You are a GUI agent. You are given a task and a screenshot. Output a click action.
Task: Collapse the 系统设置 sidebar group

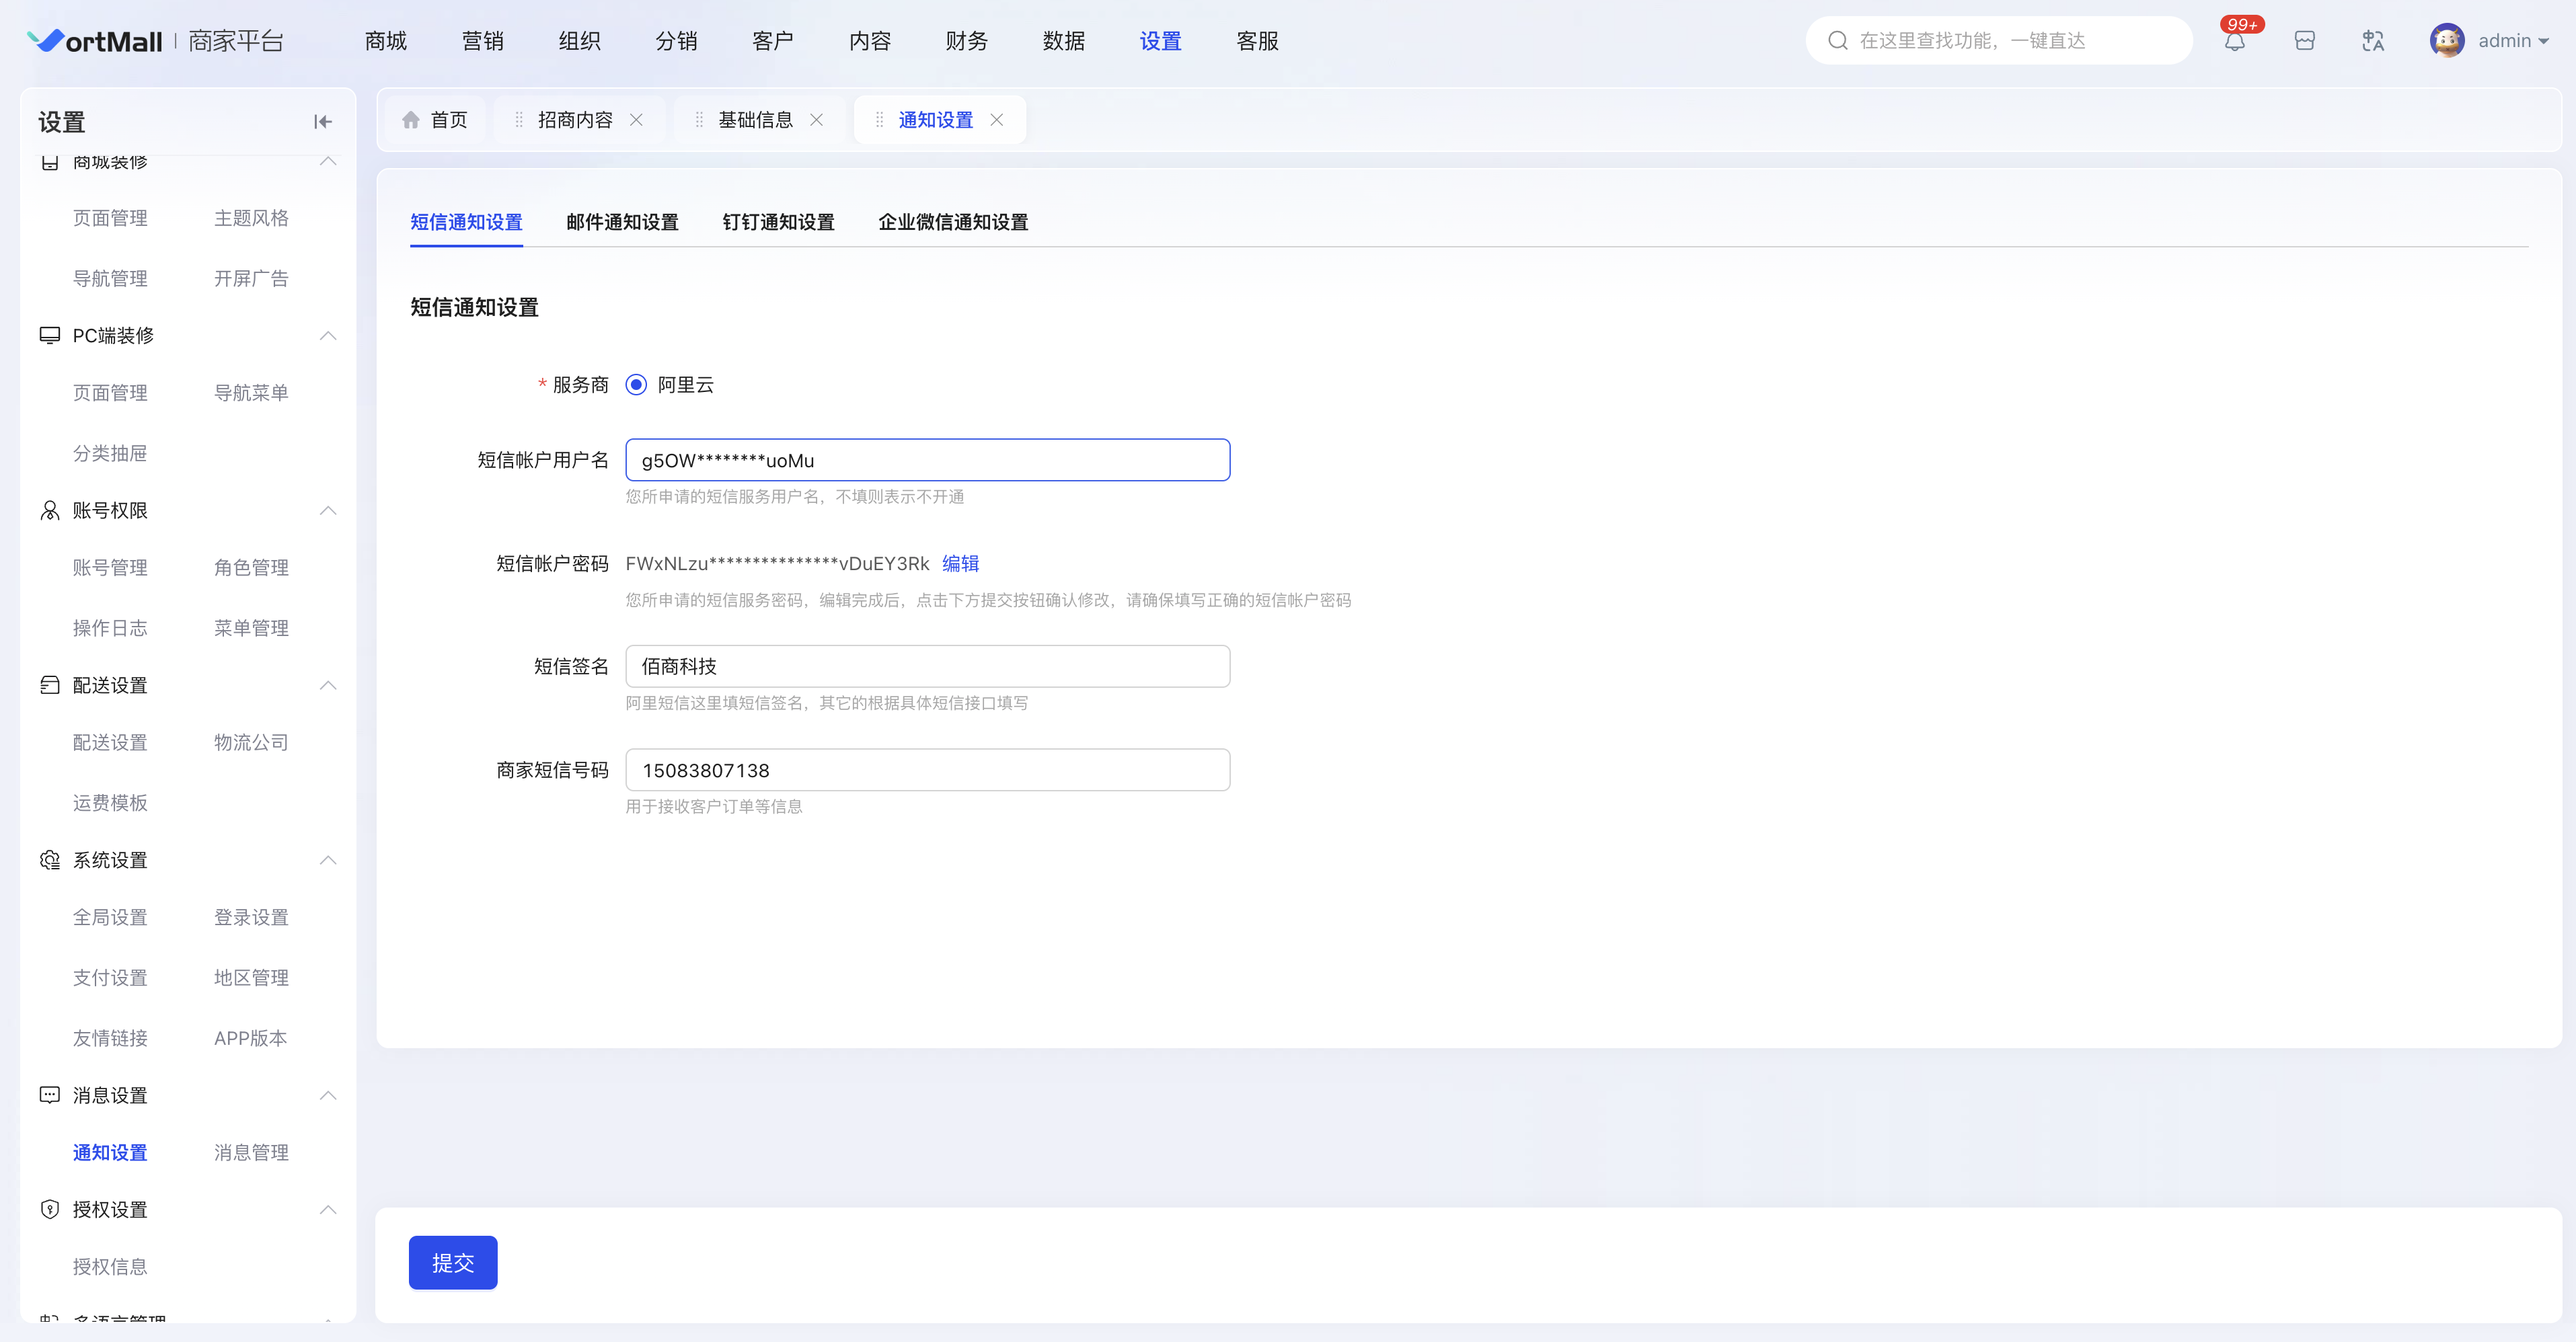click(x=328, y=860)
